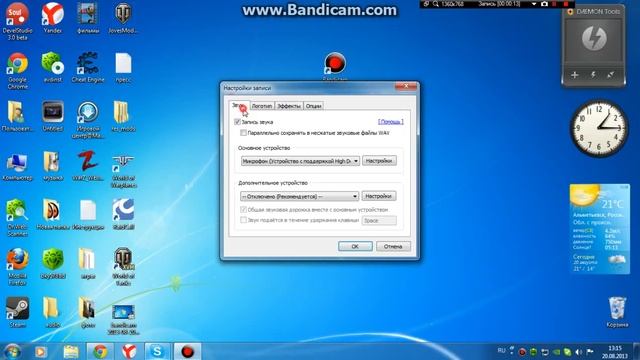Launch World of Tanks desktop shortcut

coord(123,267)
